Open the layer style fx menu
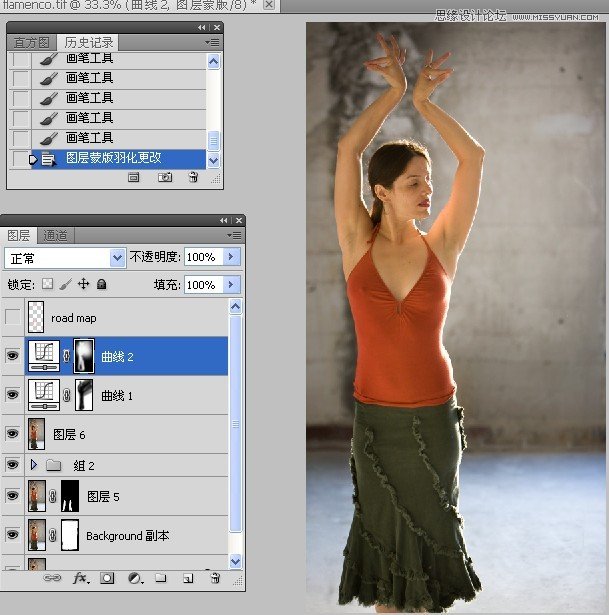This screenshot has width=609, height=615. coord(80,578)
